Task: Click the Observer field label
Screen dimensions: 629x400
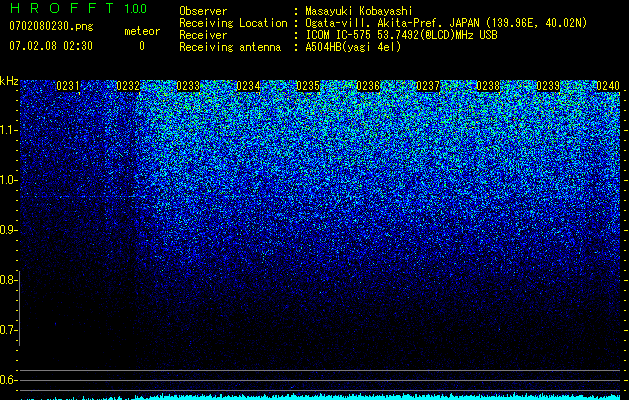Action: 203,11
